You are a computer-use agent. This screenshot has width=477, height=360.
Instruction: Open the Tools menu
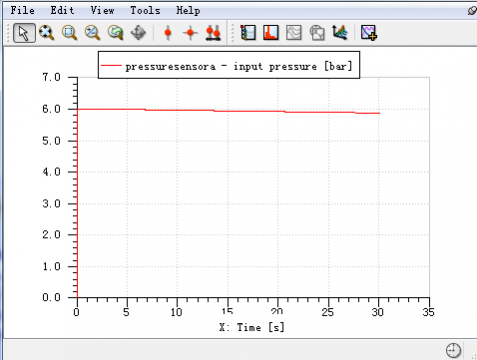(x=145, y=10)
